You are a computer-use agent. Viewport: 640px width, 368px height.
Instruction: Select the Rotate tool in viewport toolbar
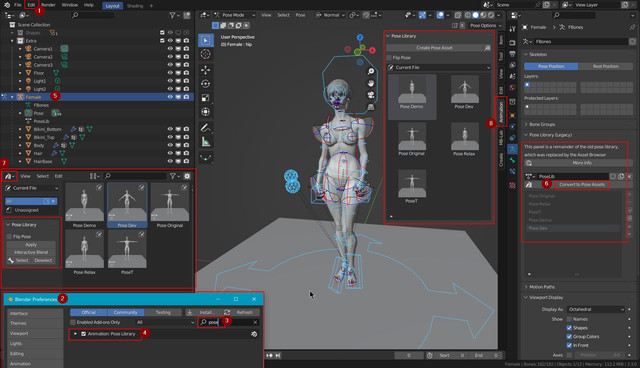tap(206, 84)
